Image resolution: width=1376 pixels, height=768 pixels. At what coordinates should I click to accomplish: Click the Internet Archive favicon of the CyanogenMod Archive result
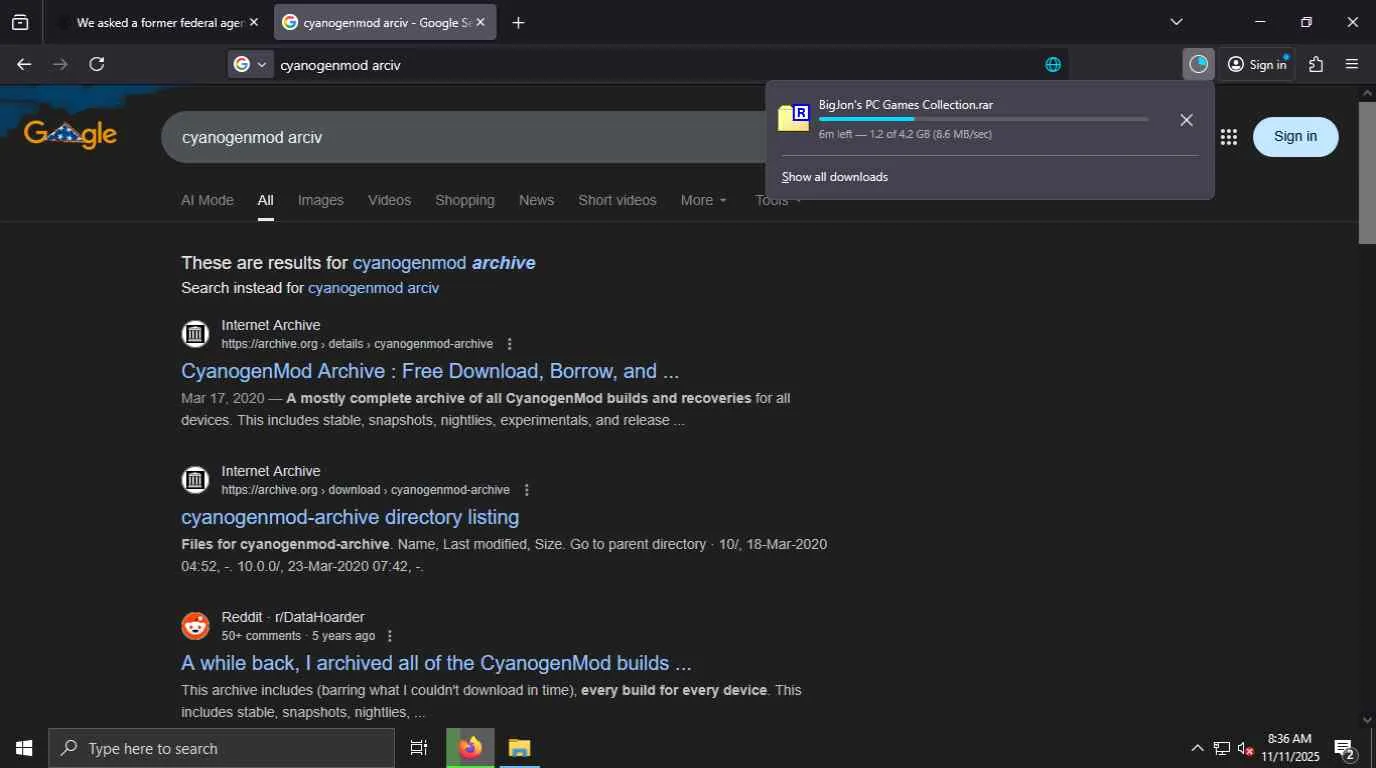[x=195, y=334]
